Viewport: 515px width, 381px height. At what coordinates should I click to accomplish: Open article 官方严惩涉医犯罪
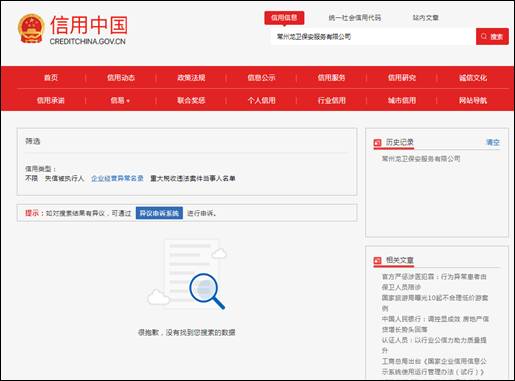click(x=434, y=282)
